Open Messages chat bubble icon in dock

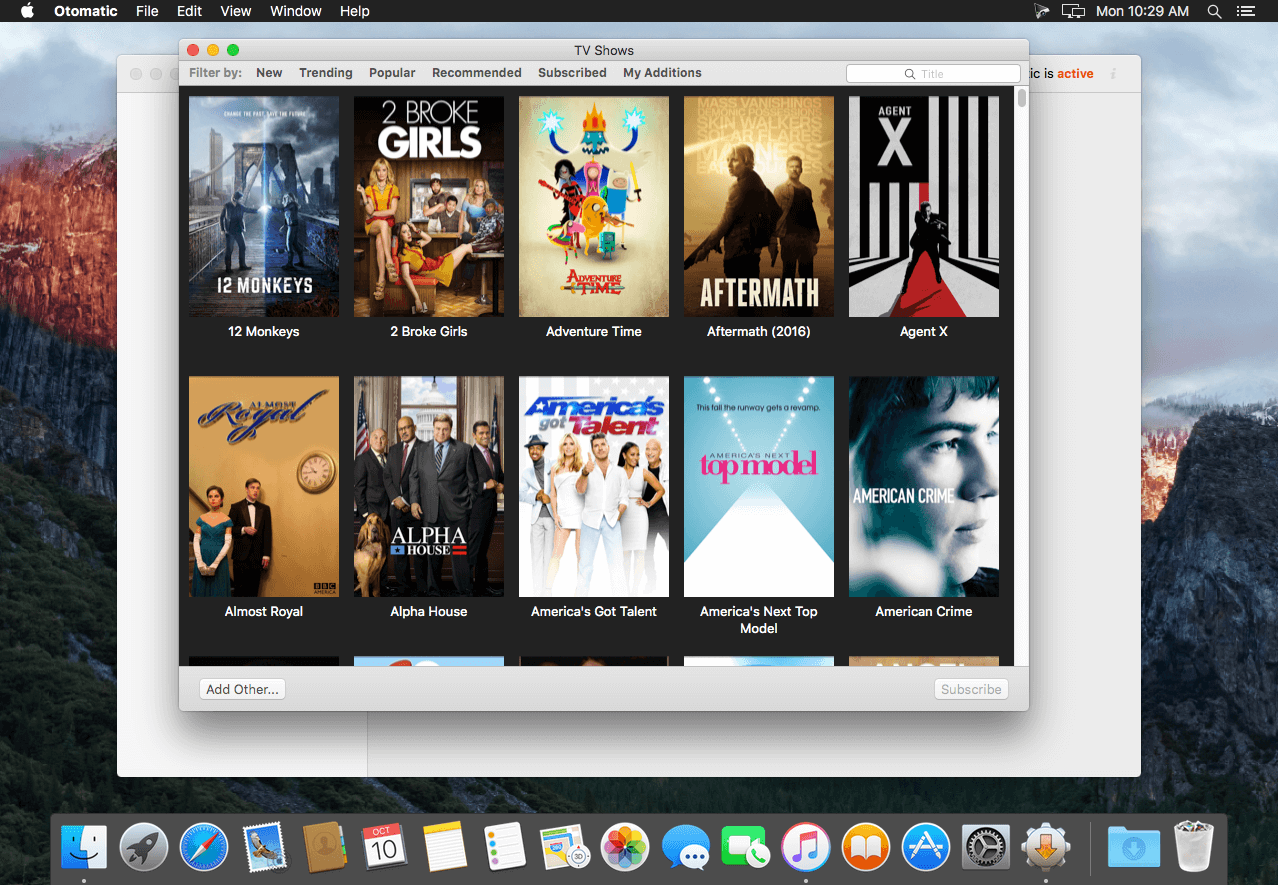[685, 847]
